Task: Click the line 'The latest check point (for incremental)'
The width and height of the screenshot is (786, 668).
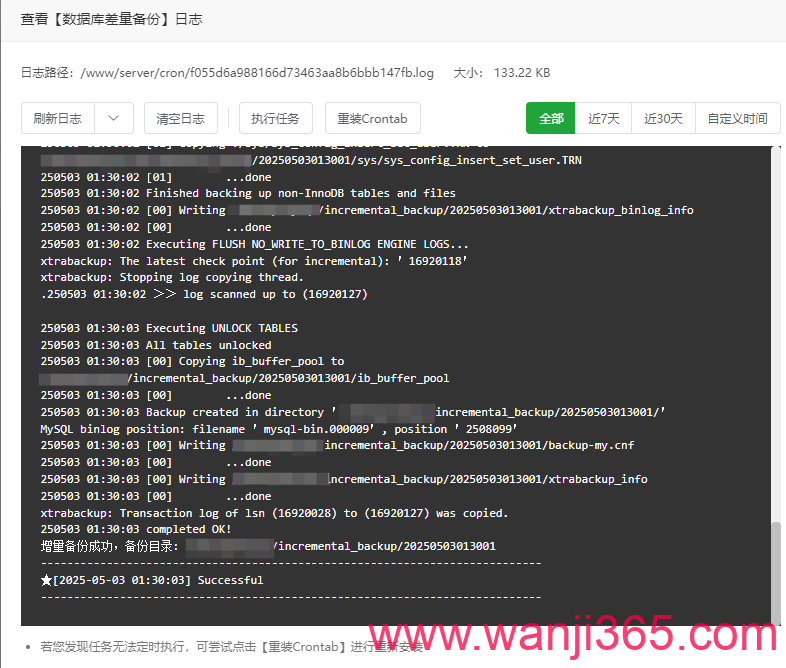Action: pyautogui.click(x=254, y=261)
